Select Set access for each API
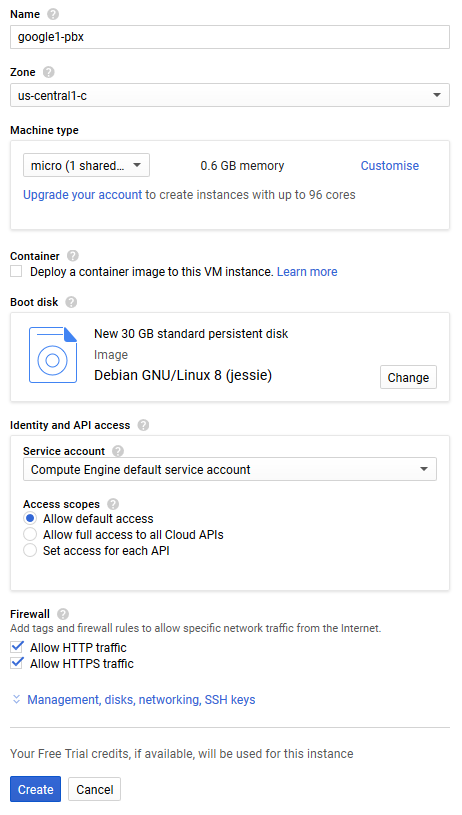The image size is (462, 815). point(30,550)
